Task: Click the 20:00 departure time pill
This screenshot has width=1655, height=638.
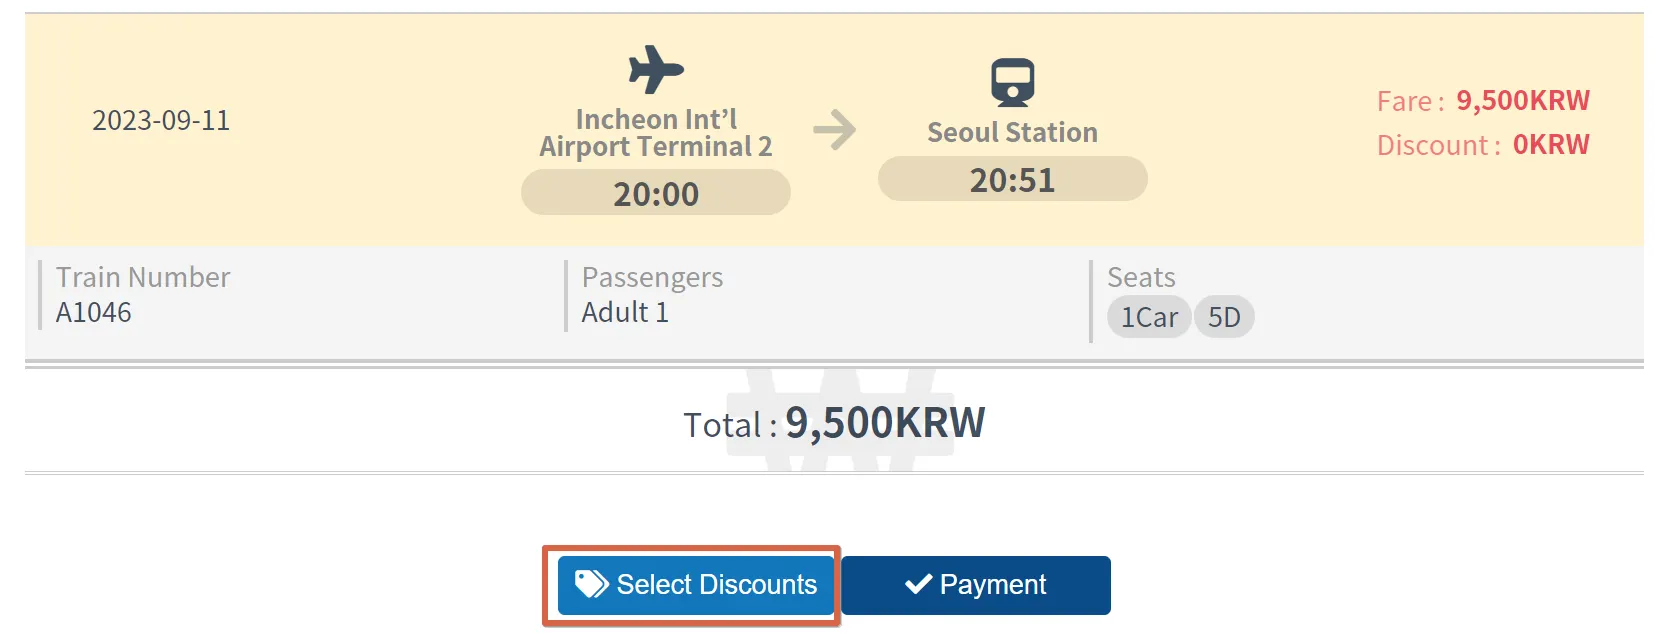Action: pos(656,193)
